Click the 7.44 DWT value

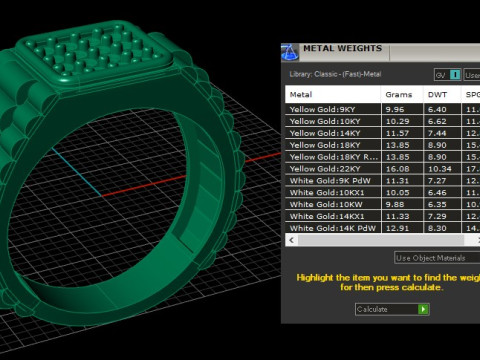[437, 133]
